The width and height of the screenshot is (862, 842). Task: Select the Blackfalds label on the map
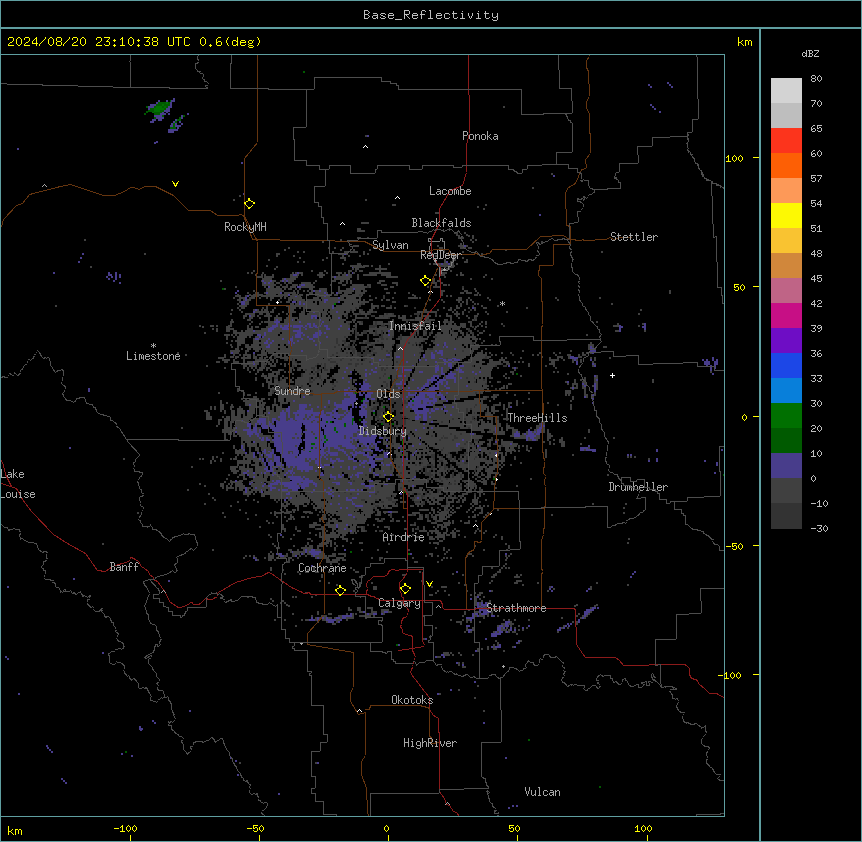point(441,223)
